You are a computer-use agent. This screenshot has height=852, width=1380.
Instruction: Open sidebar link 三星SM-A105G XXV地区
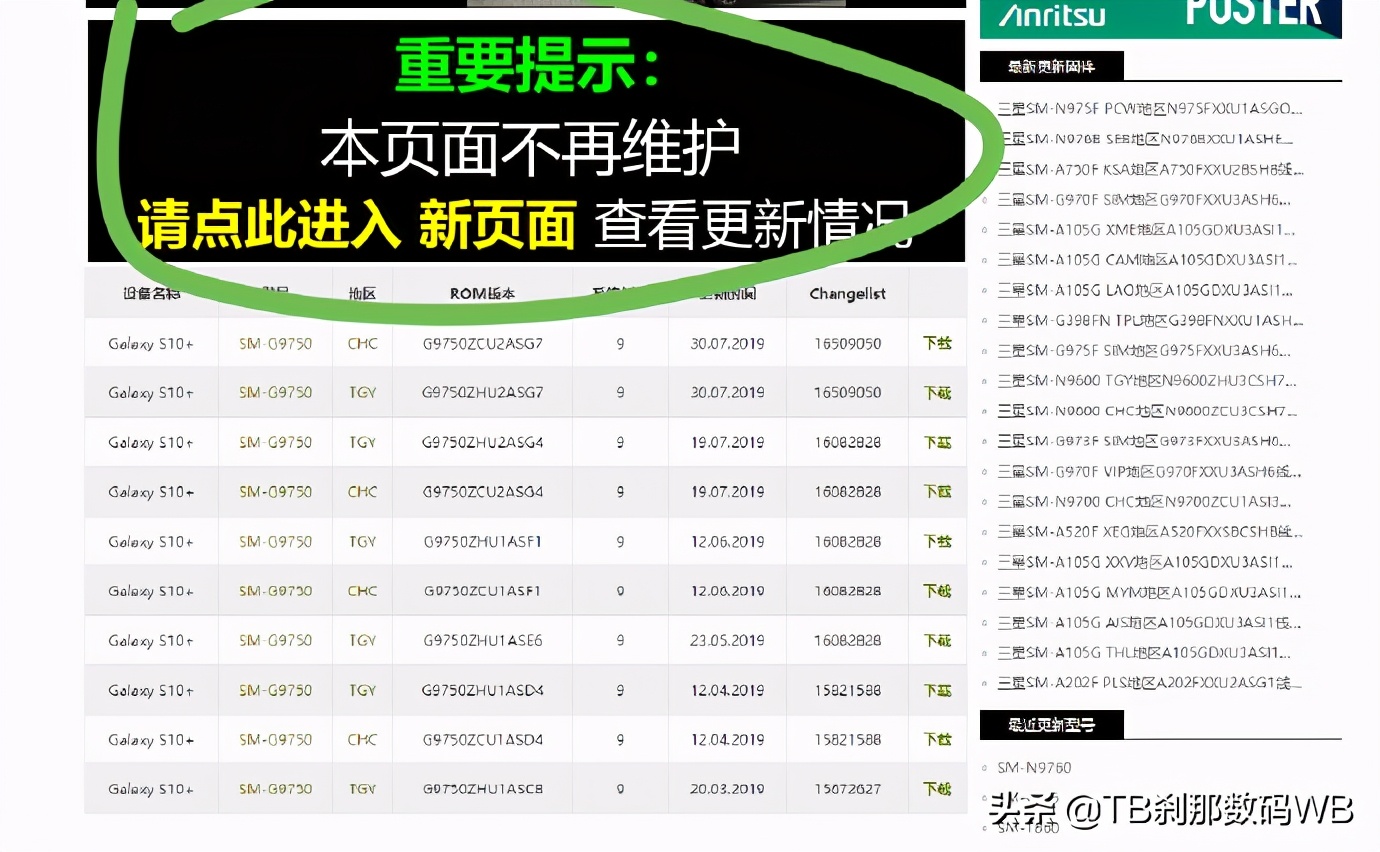click(x=1145, y=562)
